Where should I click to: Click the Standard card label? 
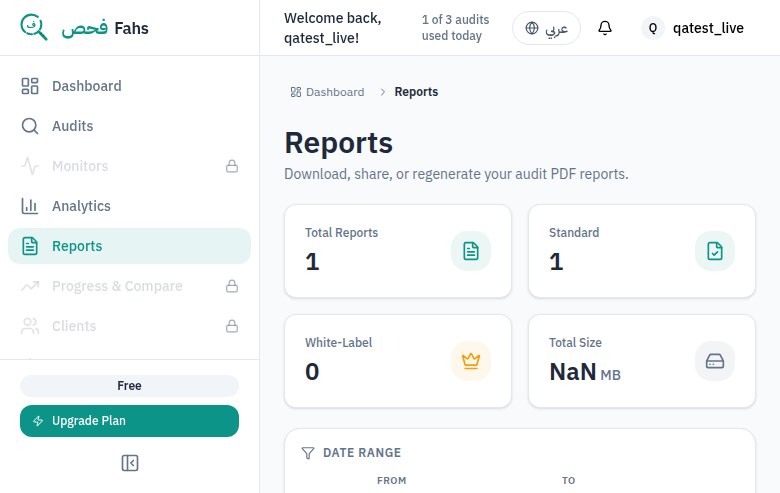574,233
